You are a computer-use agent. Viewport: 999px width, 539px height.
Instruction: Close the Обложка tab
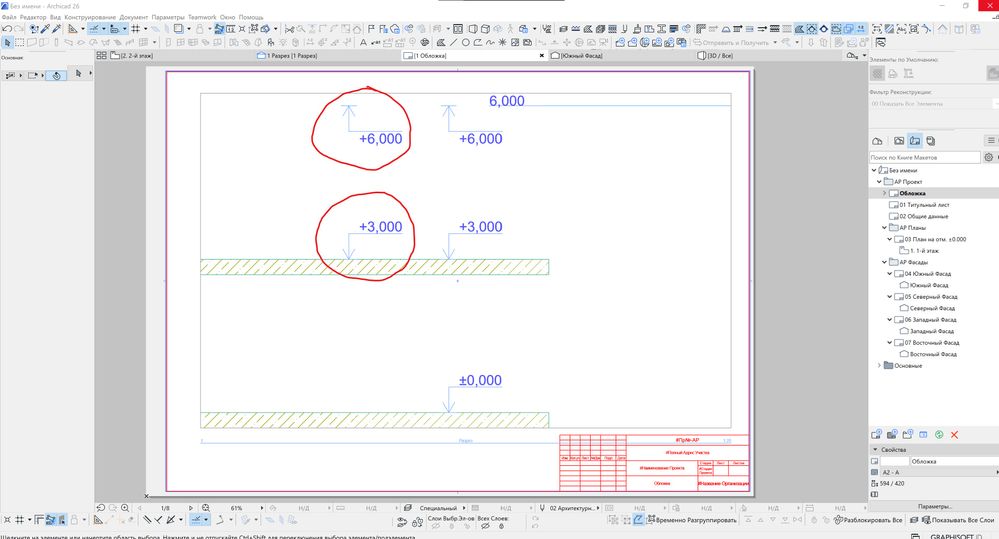pyautogui.click(x=542, y=55)
